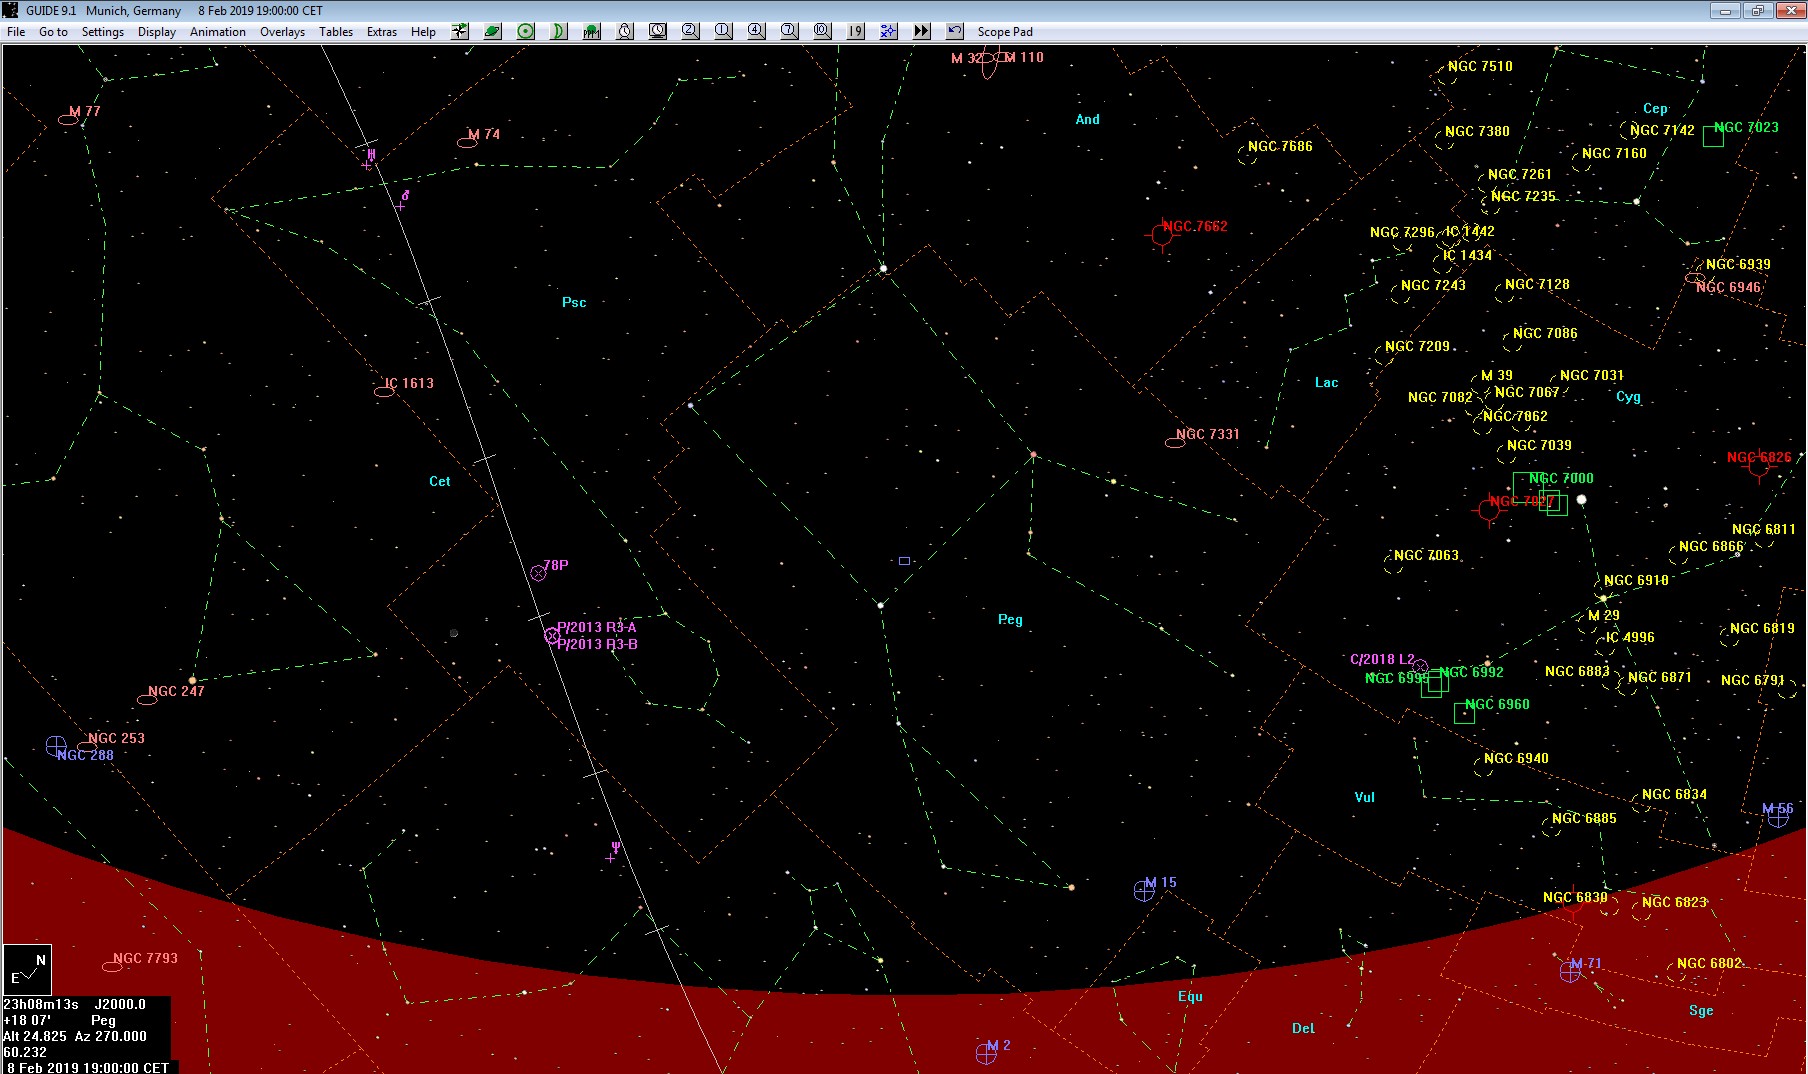Viewport: 1808px width, 1074px height.
Task: Click the Psc constellation label
Action: coord(574,302)
